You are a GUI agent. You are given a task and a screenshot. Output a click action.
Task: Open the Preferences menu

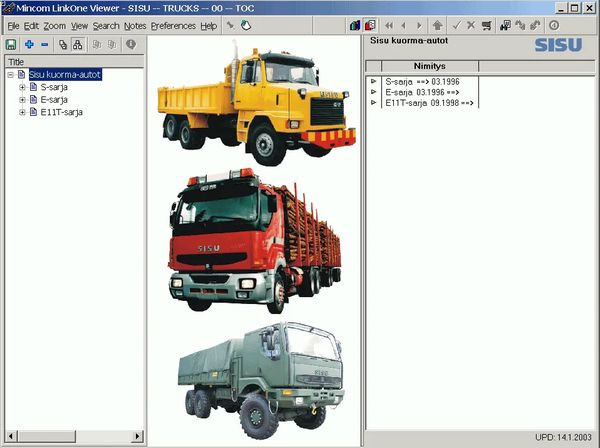click(173, 25)
